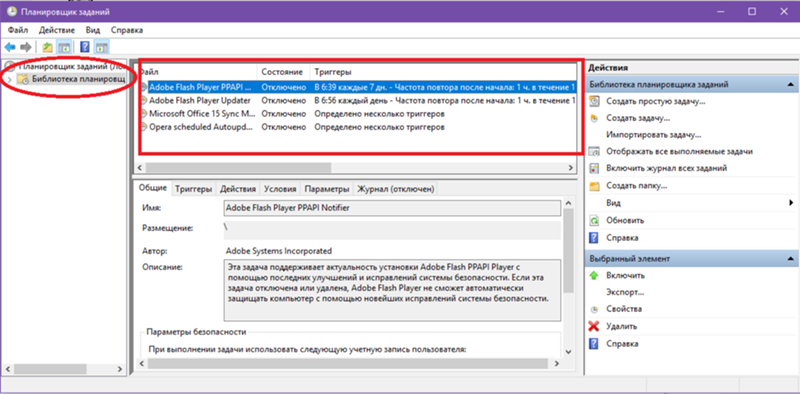Select the Adobe Flash Player PPAPI task row

click(358, 87)
